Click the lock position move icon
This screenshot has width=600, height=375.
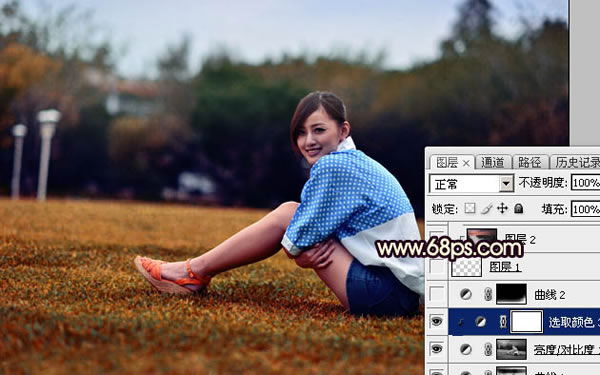[x=502, y=208]
